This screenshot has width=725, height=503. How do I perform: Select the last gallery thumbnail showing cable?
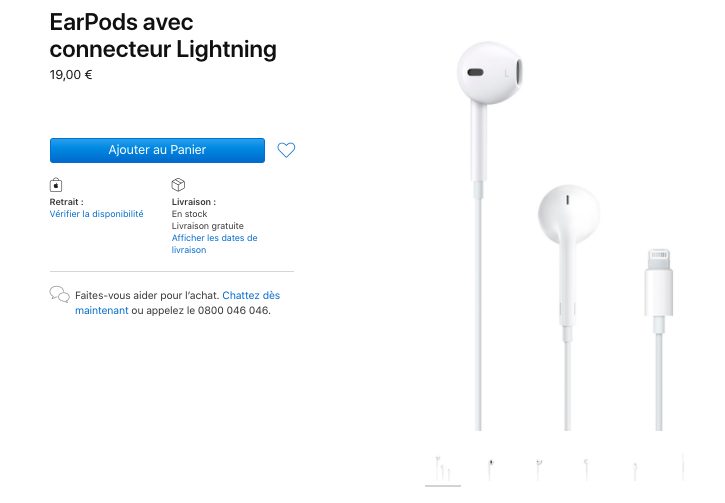pyautogui.click(x=682, y=468)
